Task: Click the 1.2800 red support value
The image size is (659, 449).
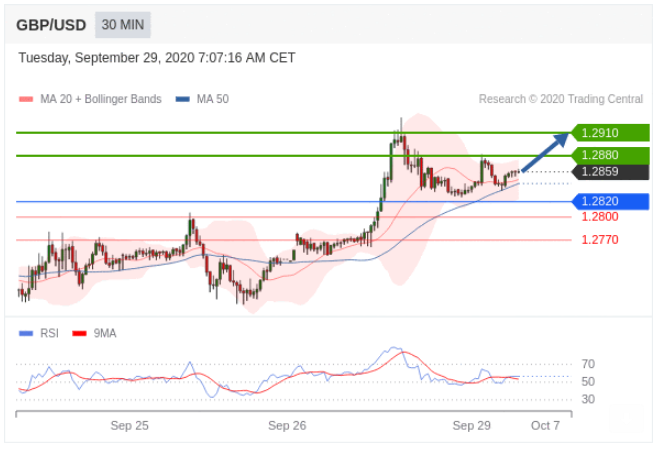Action: click(600, 217)
